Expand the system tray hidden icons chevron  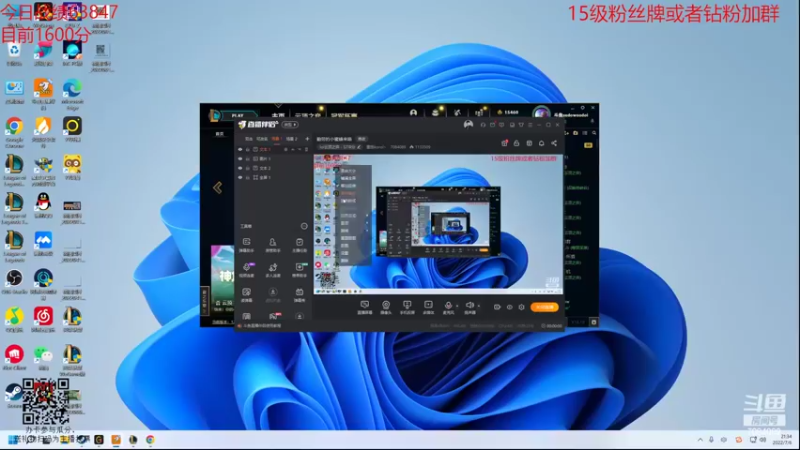[x=700, y=439]
